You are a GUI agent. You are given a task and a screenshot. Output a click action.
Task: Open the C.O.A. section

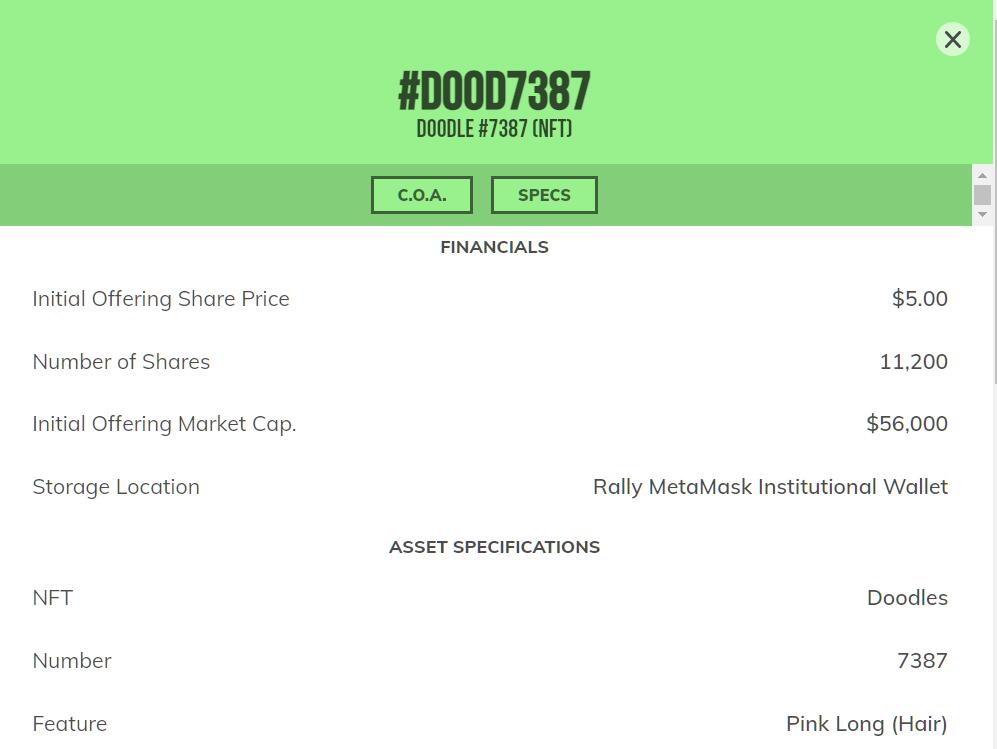coord(422,195)
